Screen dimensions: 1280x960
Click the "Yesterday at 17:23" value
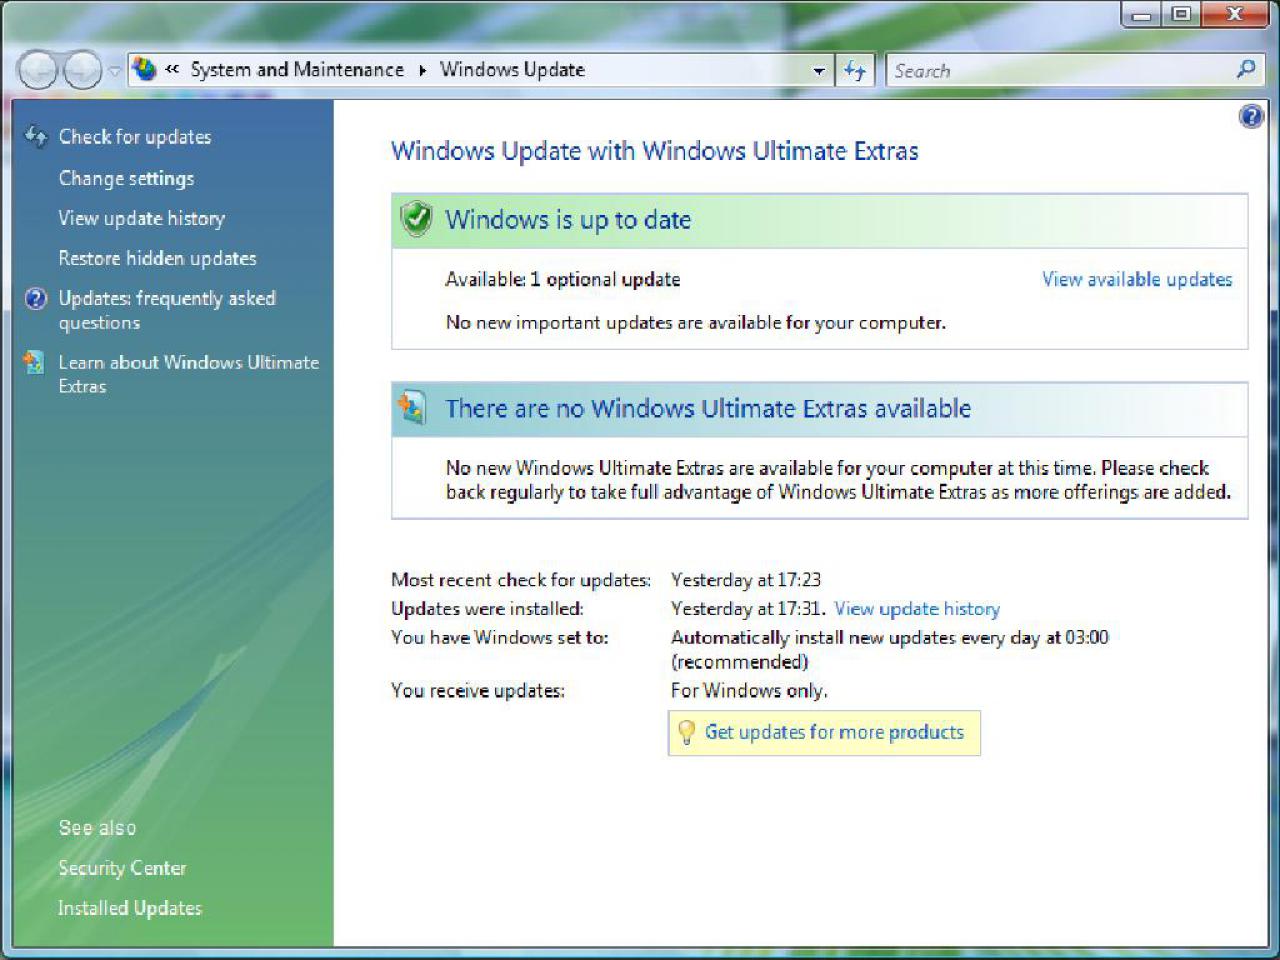tap(746, 580)
